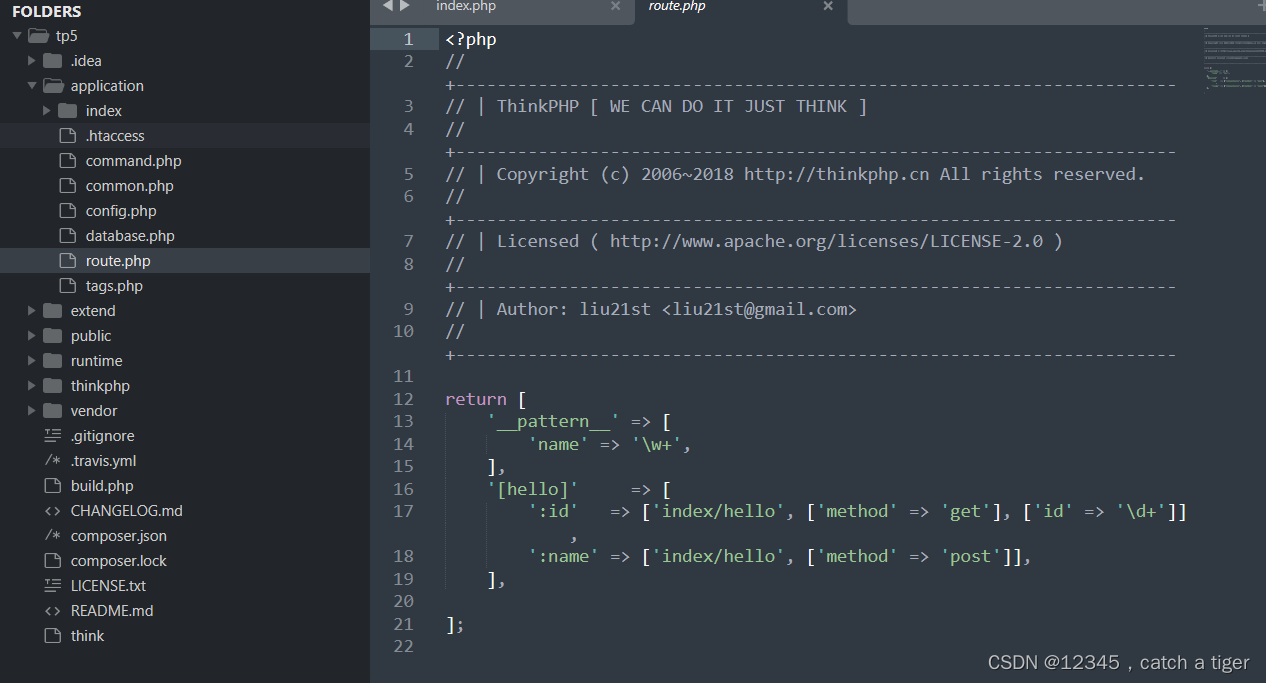1266x683 pixels.
Task: Click the ':name' string on line 18
Action: coord(563,556)
